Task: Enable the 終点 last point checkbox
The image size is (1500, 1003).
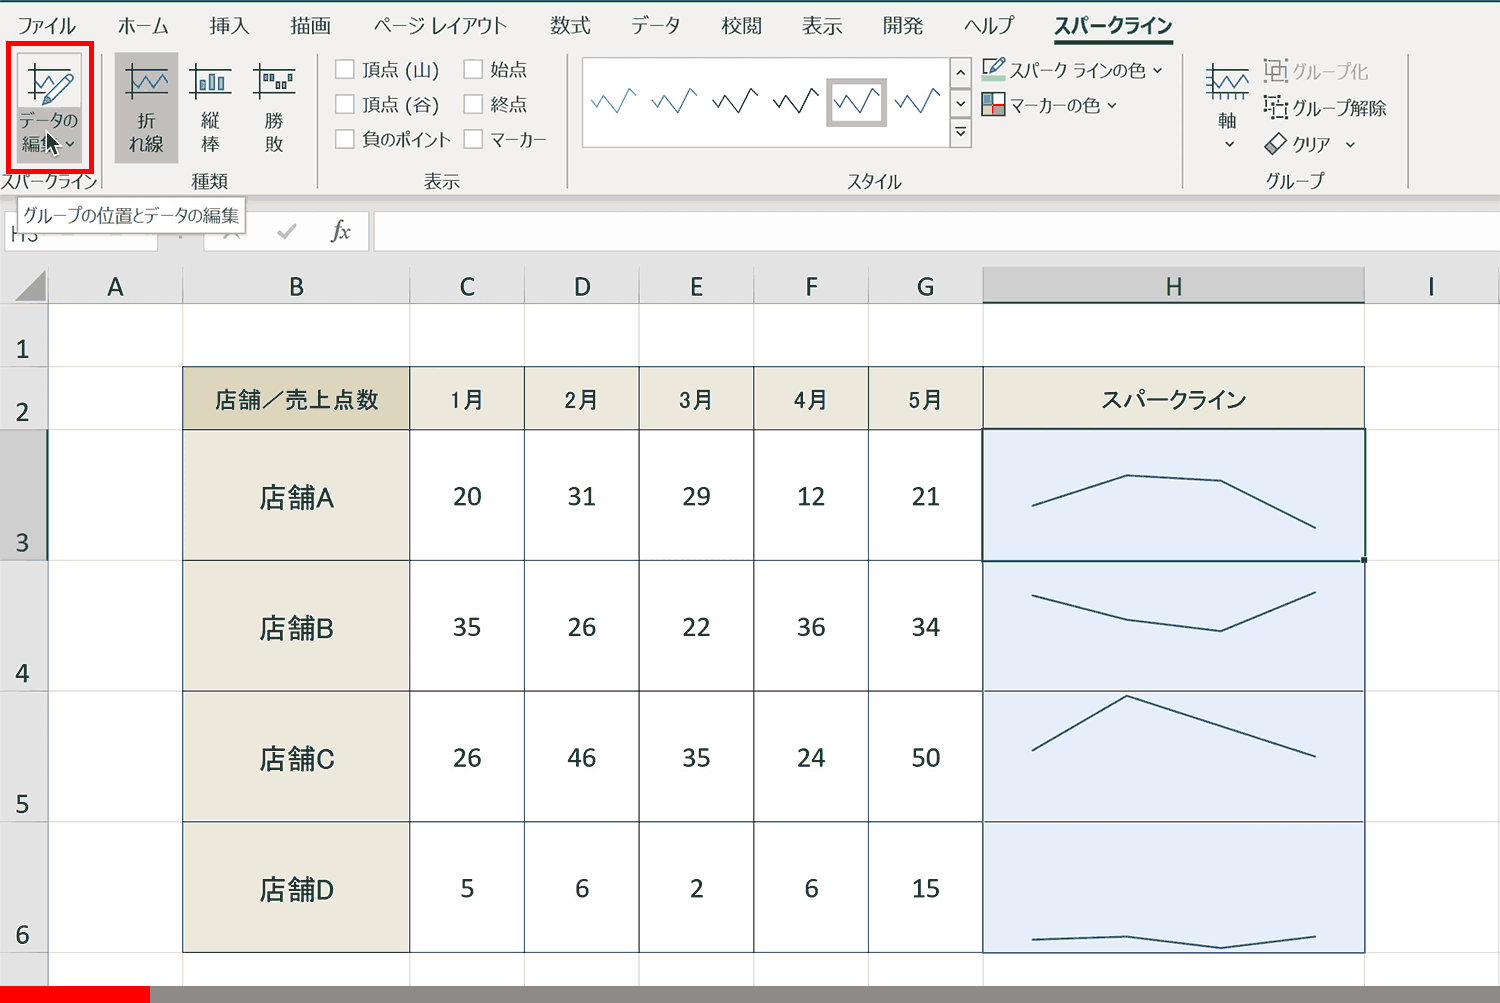Action: 473,104
